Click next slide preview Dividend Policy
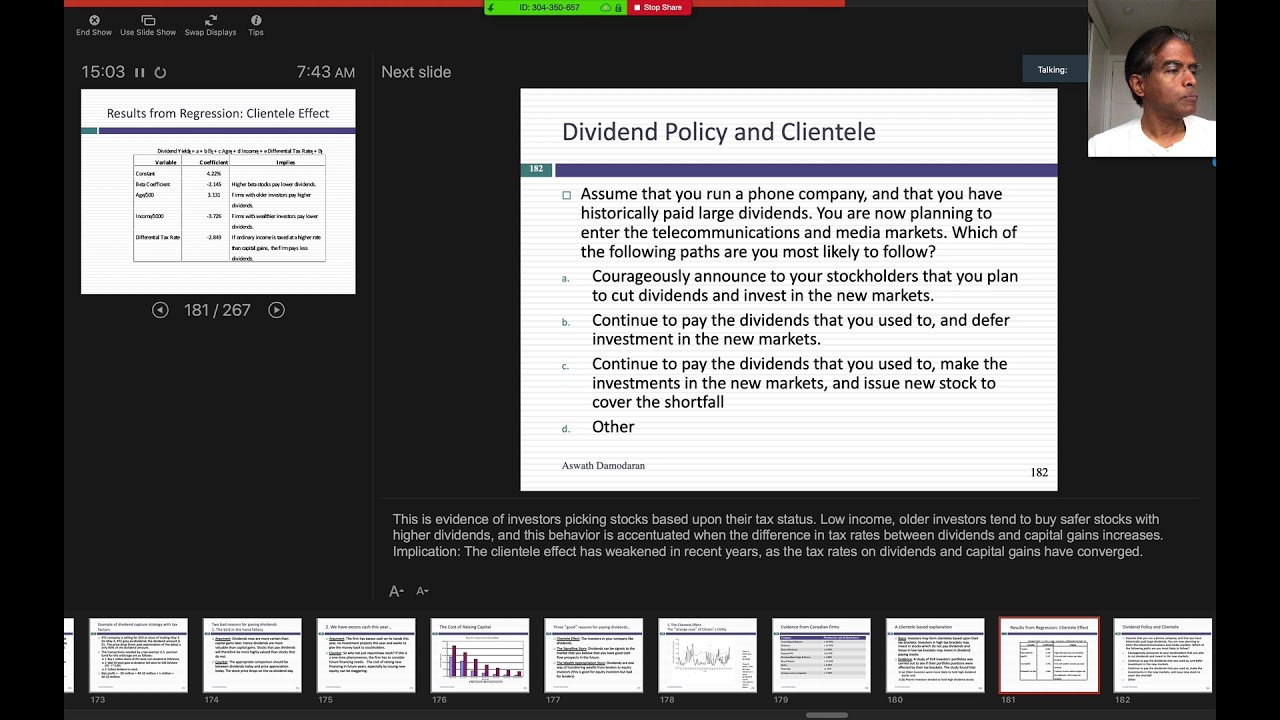The width and height of the screenshot is (1280, 720). point(788,290)
